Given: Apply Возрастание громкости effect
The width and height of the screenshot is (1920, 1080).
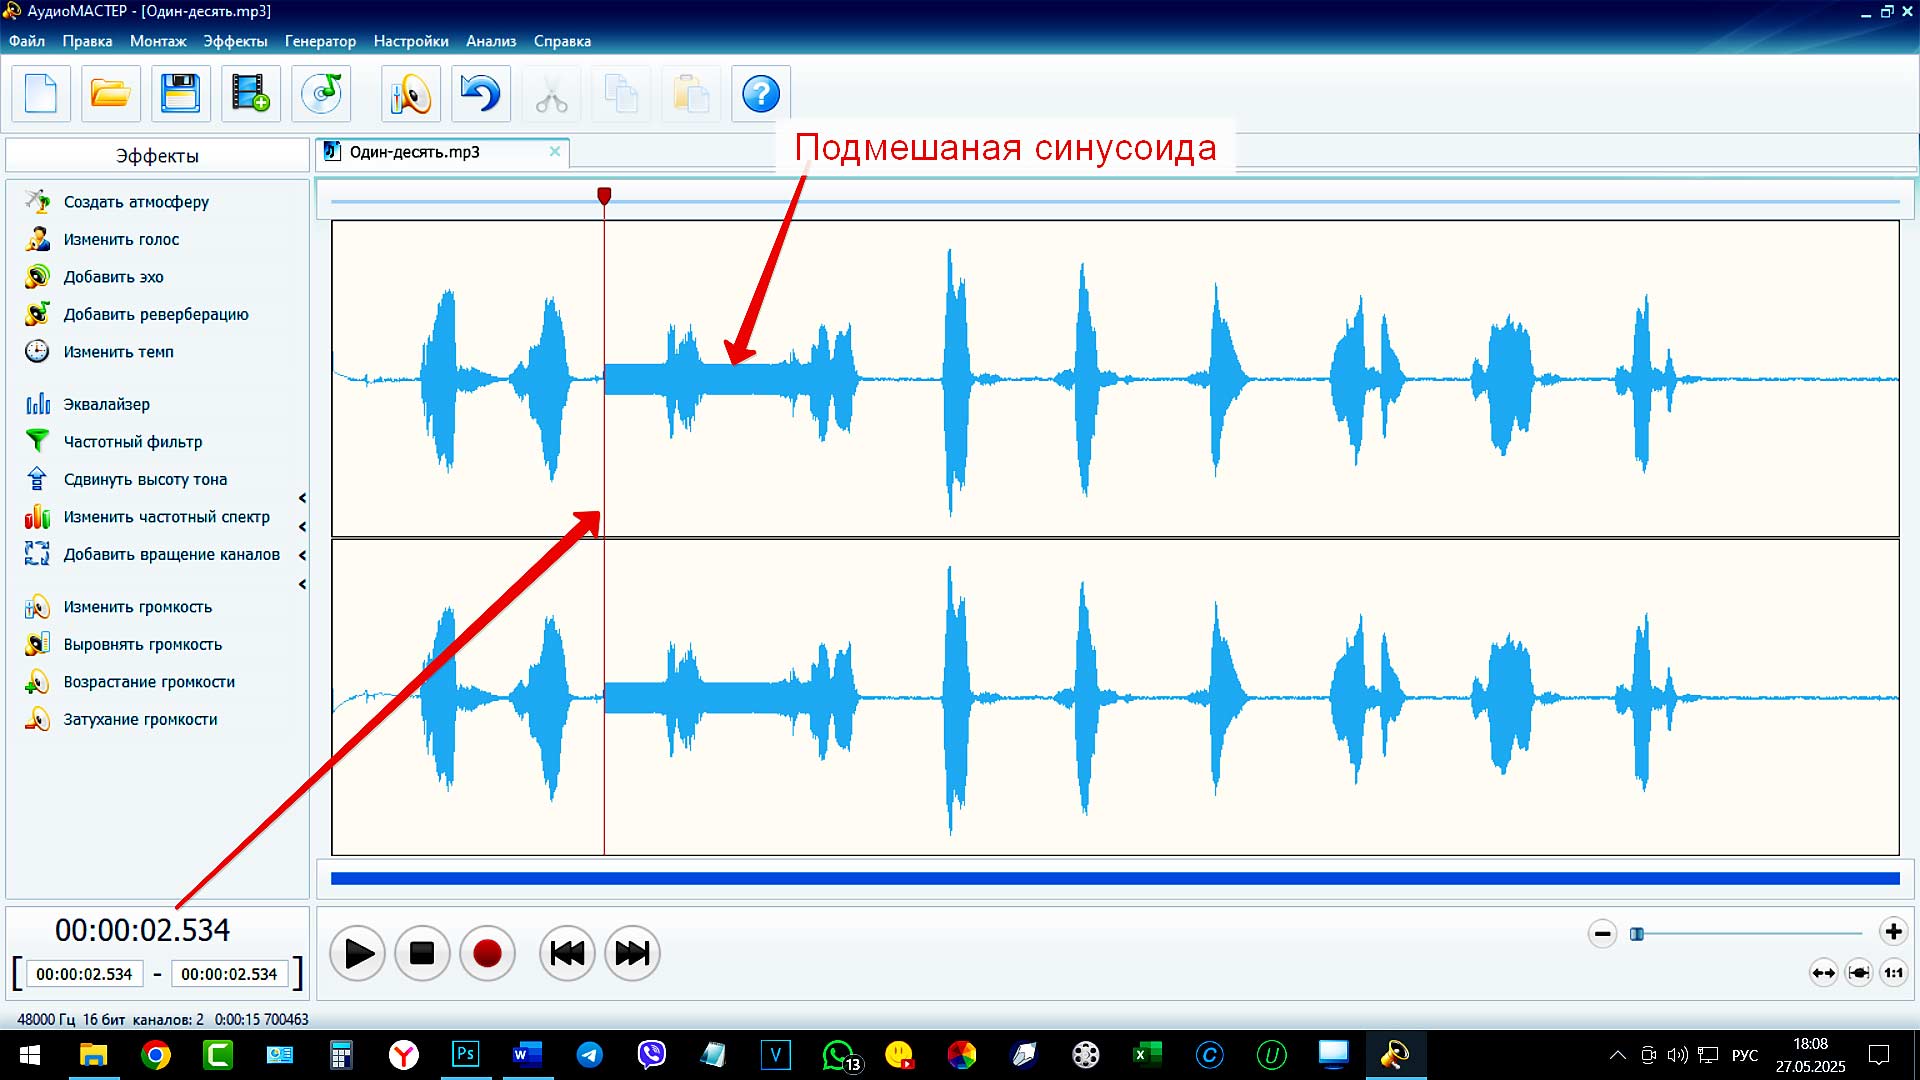Looking at the screenshot, I should [x=149, y=682].
